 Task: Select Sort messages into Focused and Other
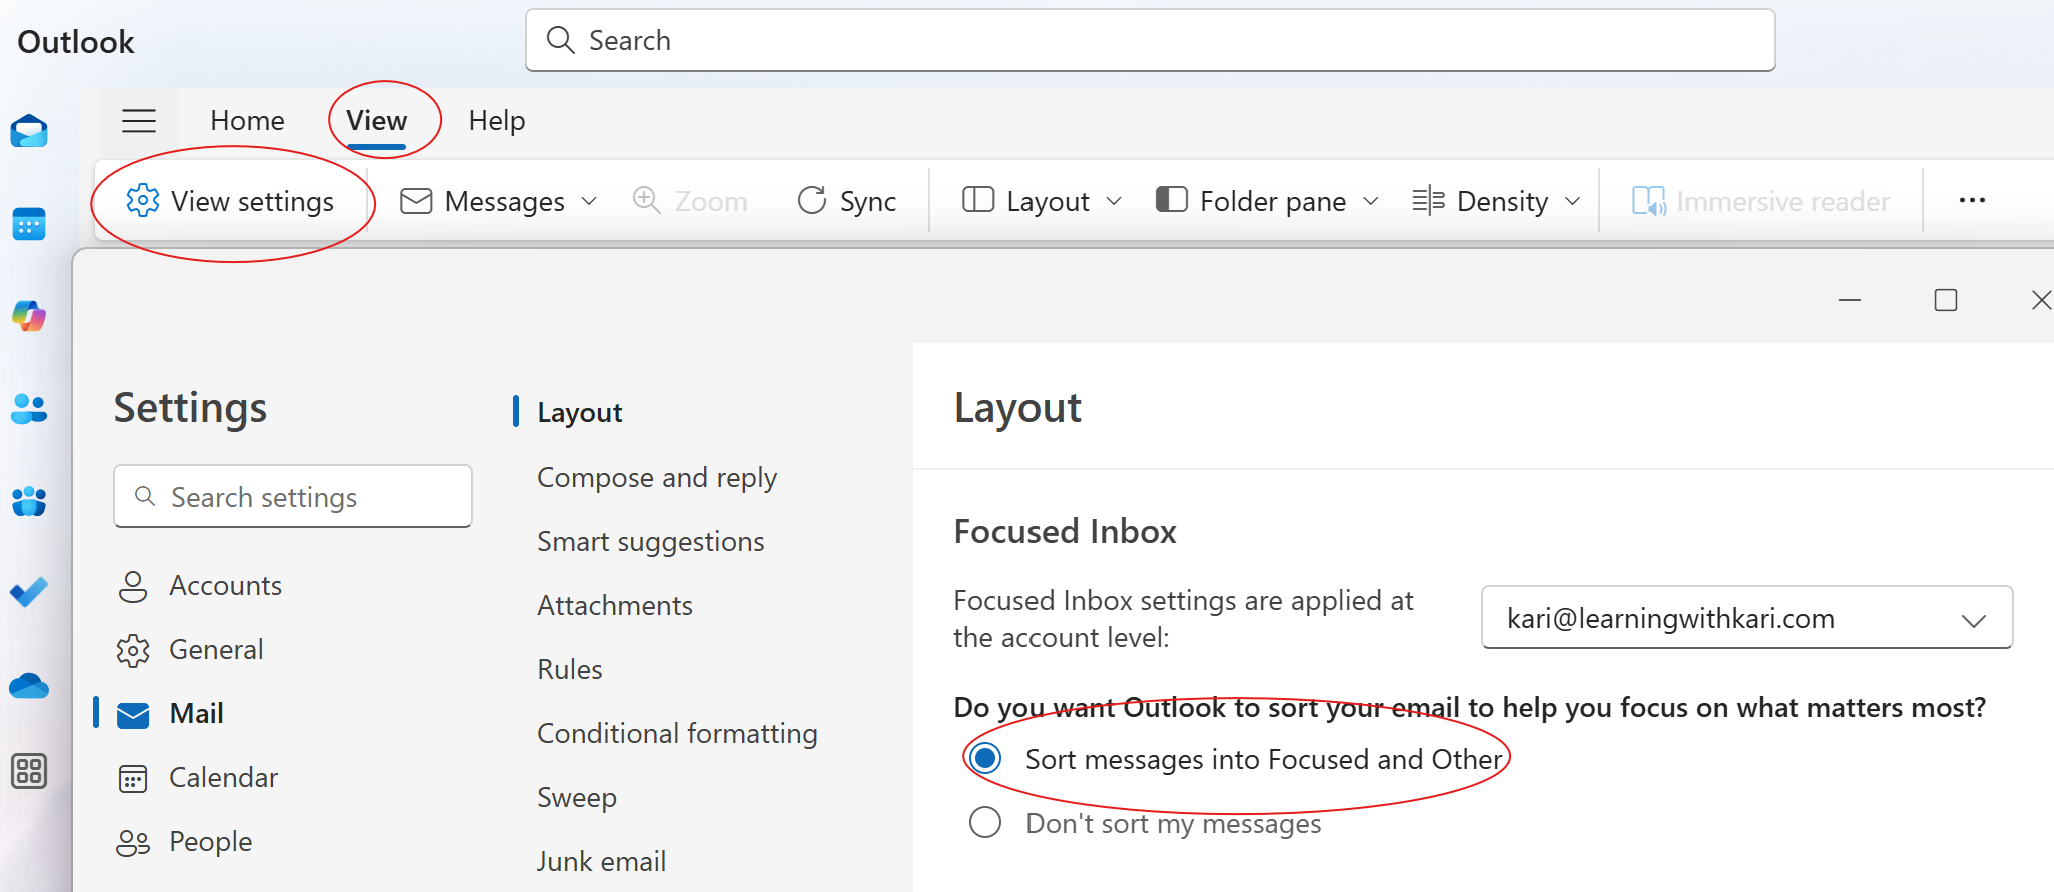coord(985,759)
